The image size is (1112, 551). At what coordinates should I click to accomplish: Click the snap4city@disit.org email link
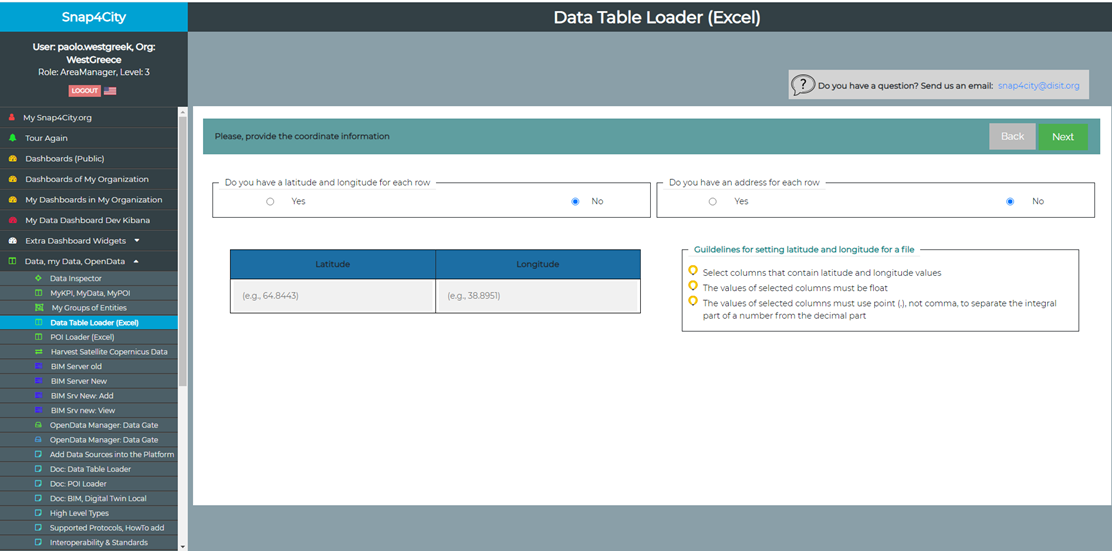(x=1038, y=86)
